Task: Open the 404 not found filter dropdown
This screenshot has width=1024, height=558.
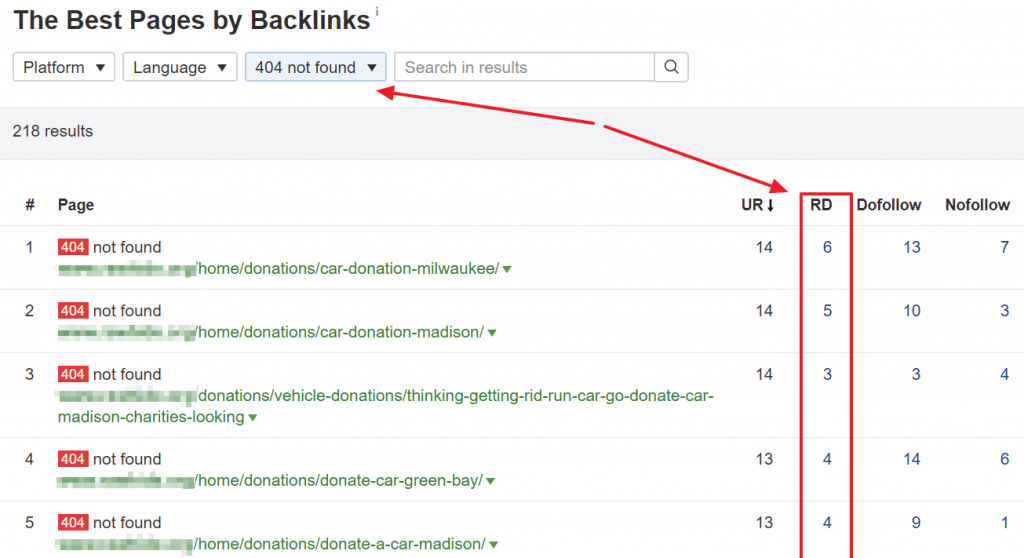Action: point(315,67)
